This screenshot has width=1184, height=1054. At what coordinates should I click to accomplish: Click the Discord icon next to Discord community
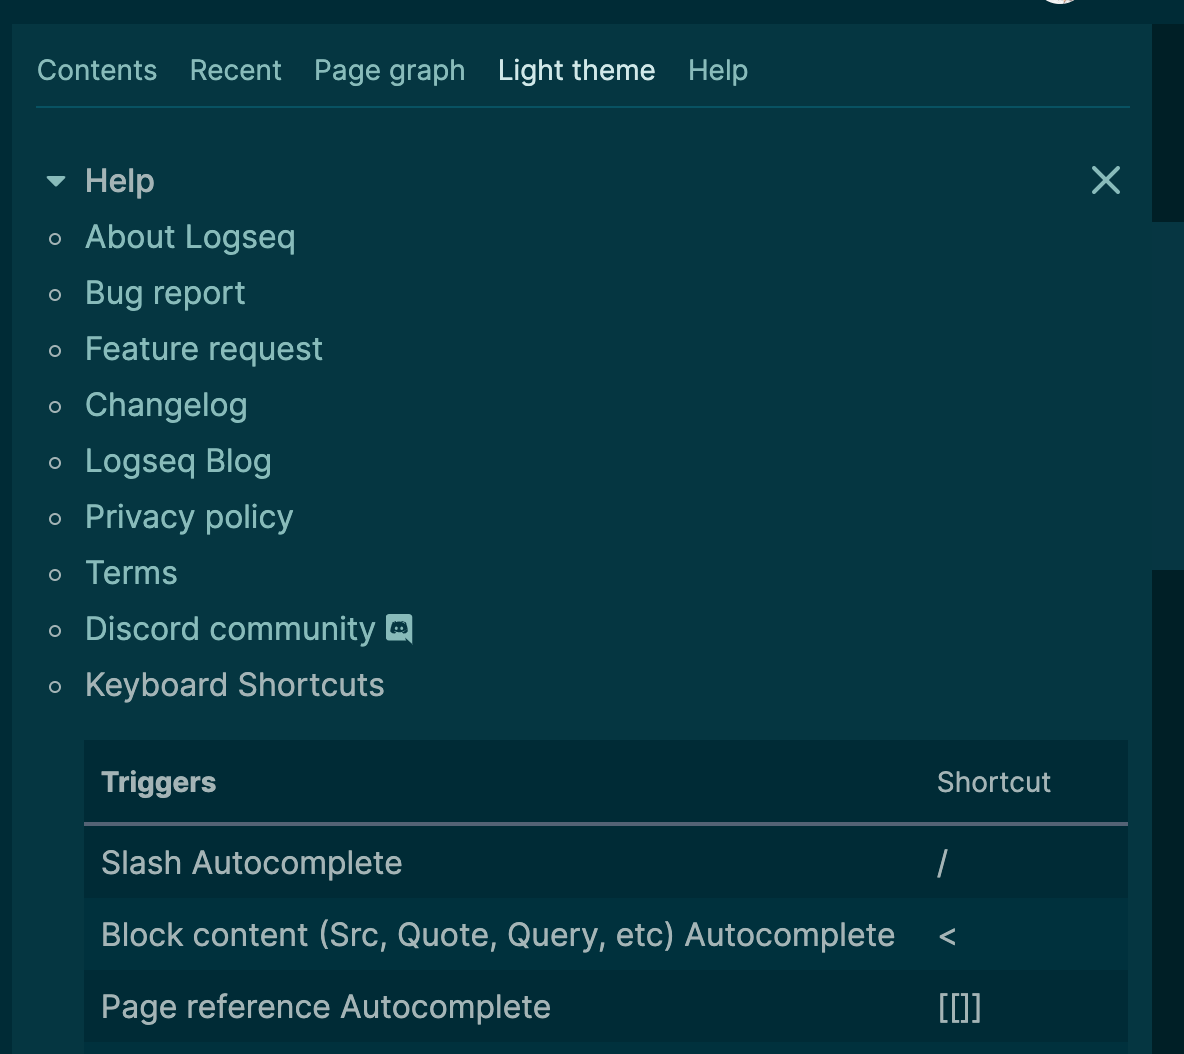tap(399, 628)
